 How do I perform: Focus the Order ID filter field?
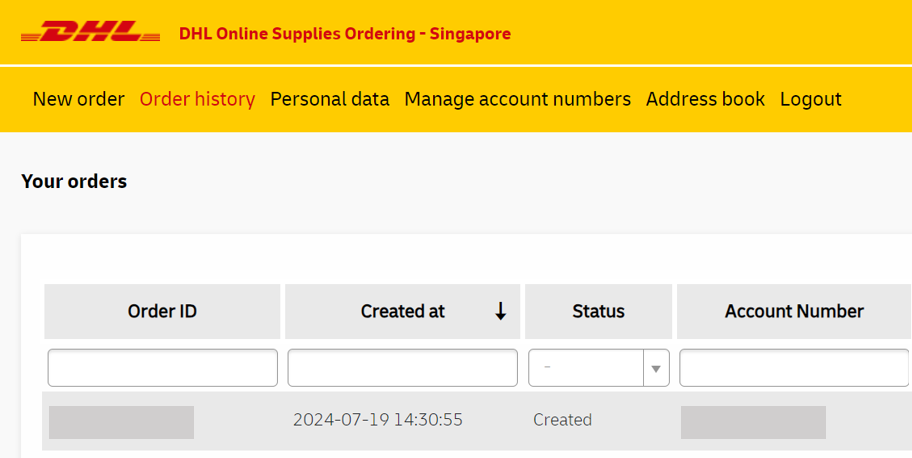tap(162, 368)
